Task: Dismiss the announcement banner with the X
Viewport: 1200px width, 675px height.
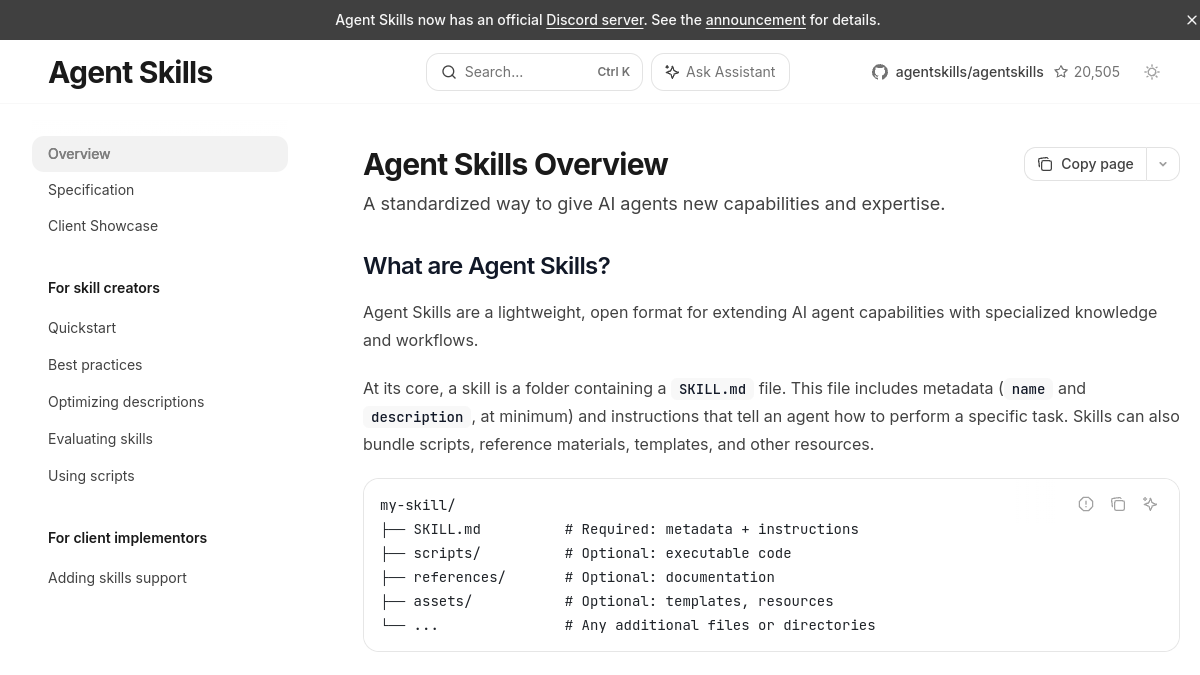Action: click(x=1192, y=20)
